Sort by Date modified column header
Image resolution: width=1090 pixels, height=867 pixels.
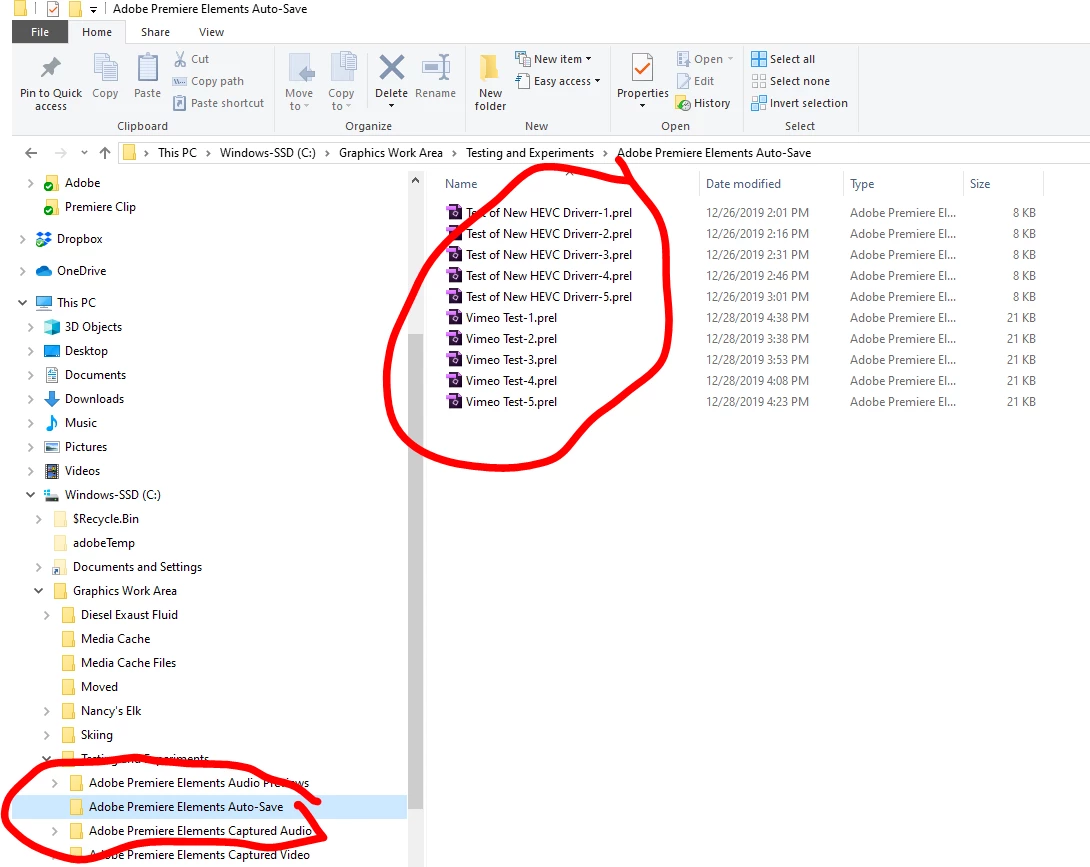pyautogui.click(x=743, y=184)
